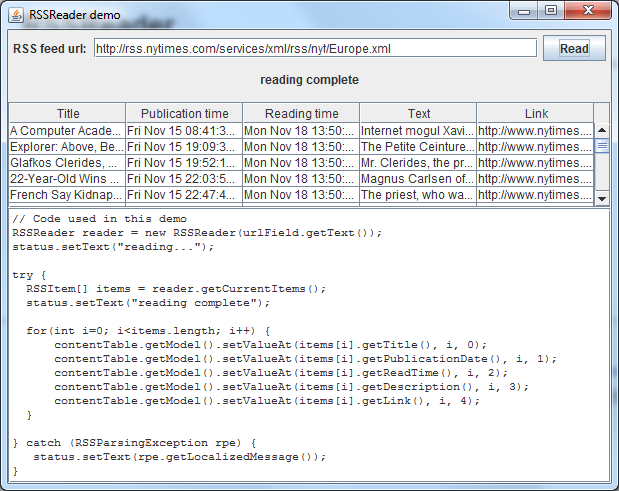Click the 'Internet mogul Xavi...' text cell
619x491 pixels.
417,130
